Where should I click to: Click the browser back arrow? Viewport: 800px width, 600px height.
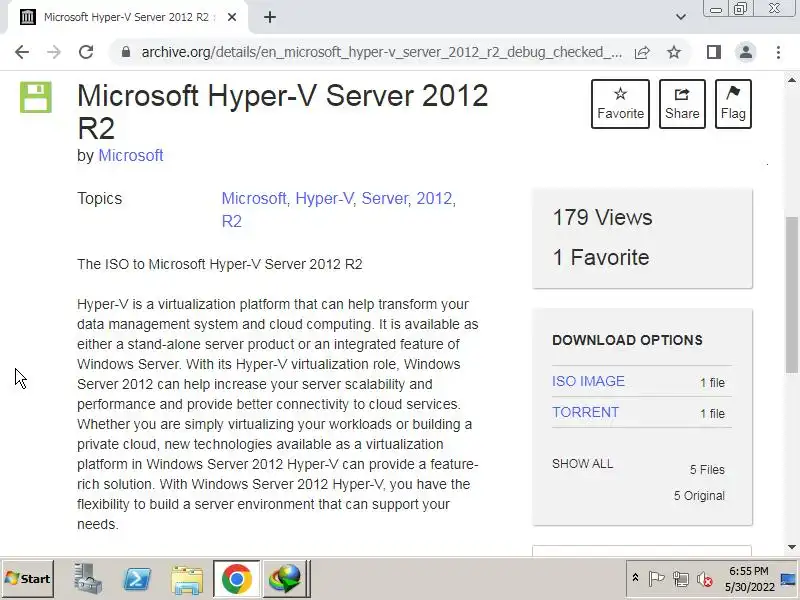(x=22, y=52)
